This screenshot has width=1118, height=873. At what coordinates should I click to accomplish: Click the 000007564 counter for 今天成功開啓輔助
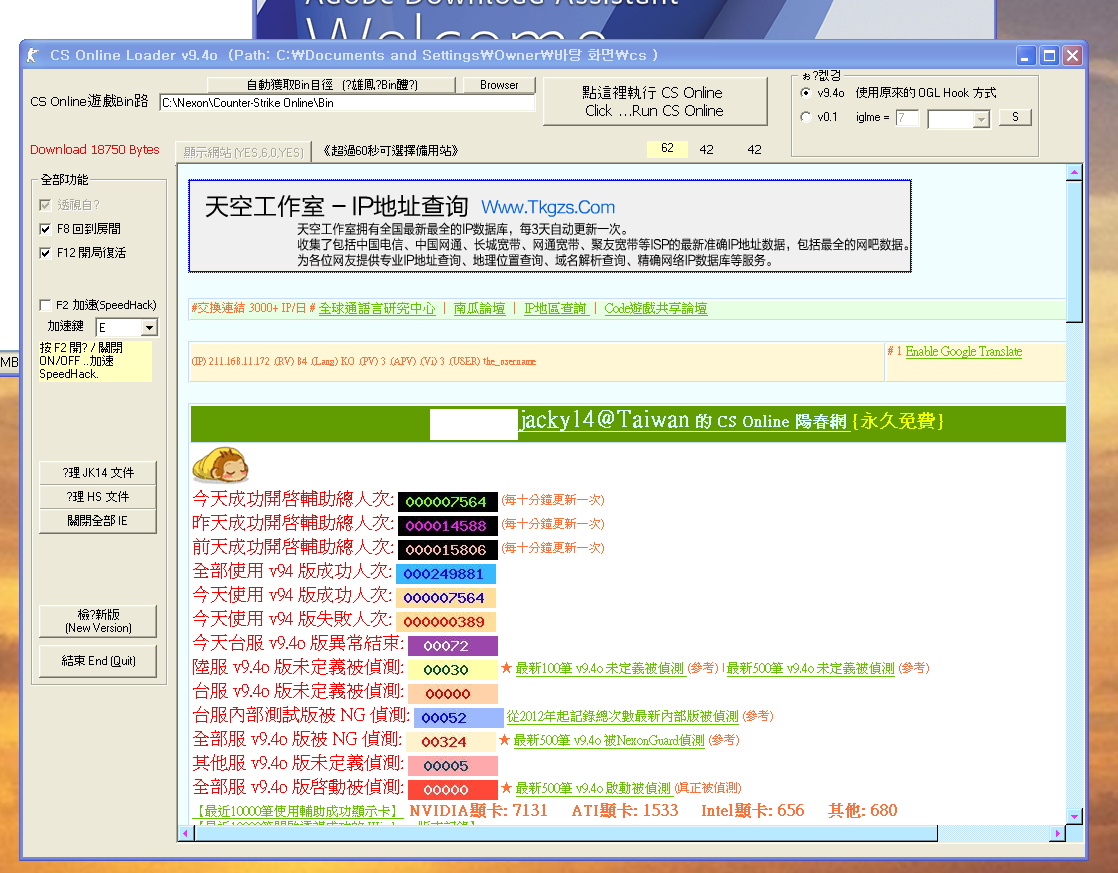pyautogui.click(x=446, y=502)
